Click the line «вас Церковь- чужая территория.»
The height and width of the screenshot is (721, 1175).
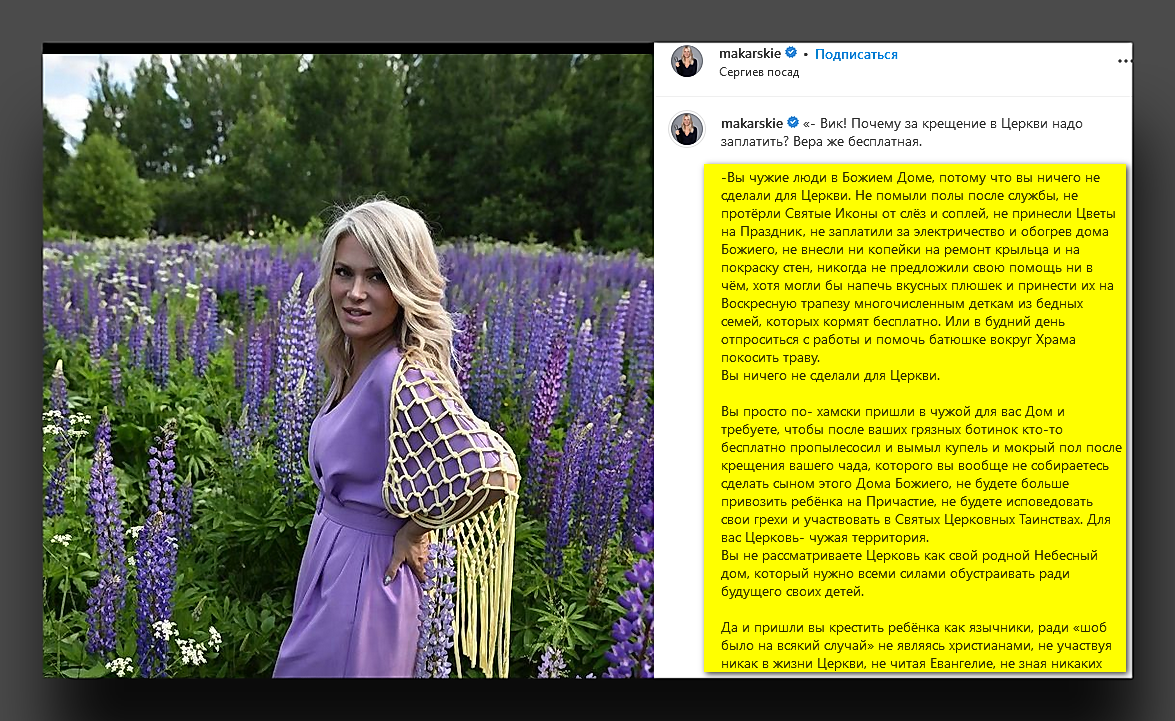[824, 537]
